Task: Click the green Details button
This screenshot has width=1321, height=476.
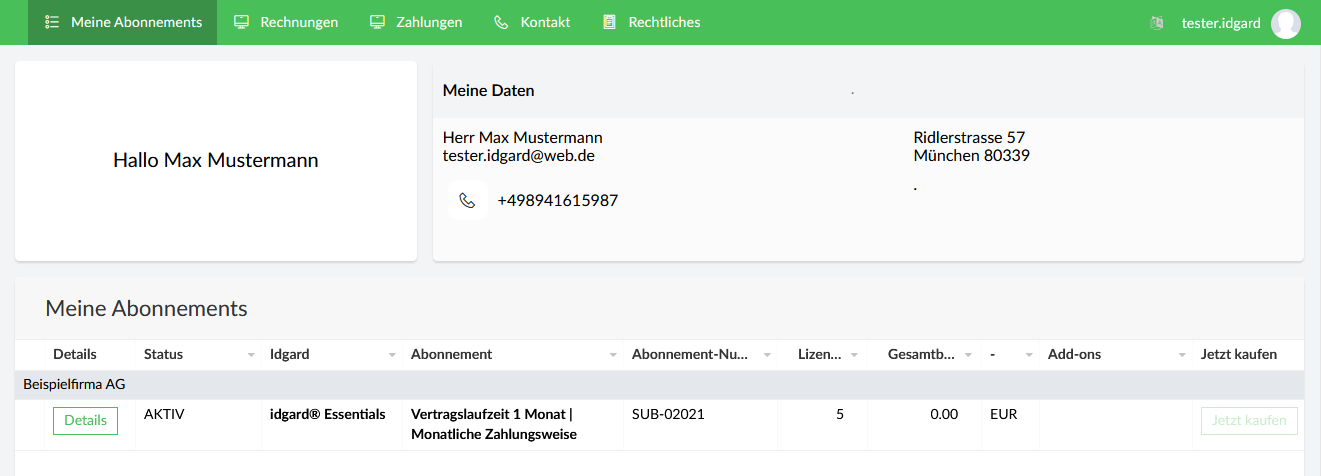Action: coord(85,421)
